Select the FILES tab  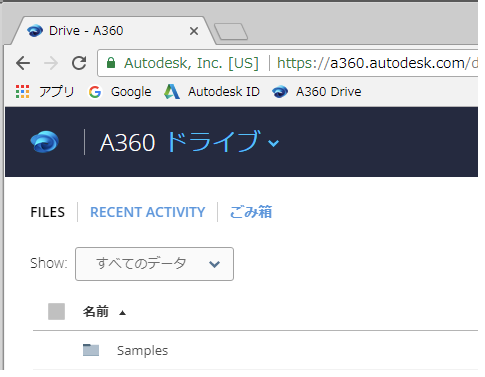[48, 212]
